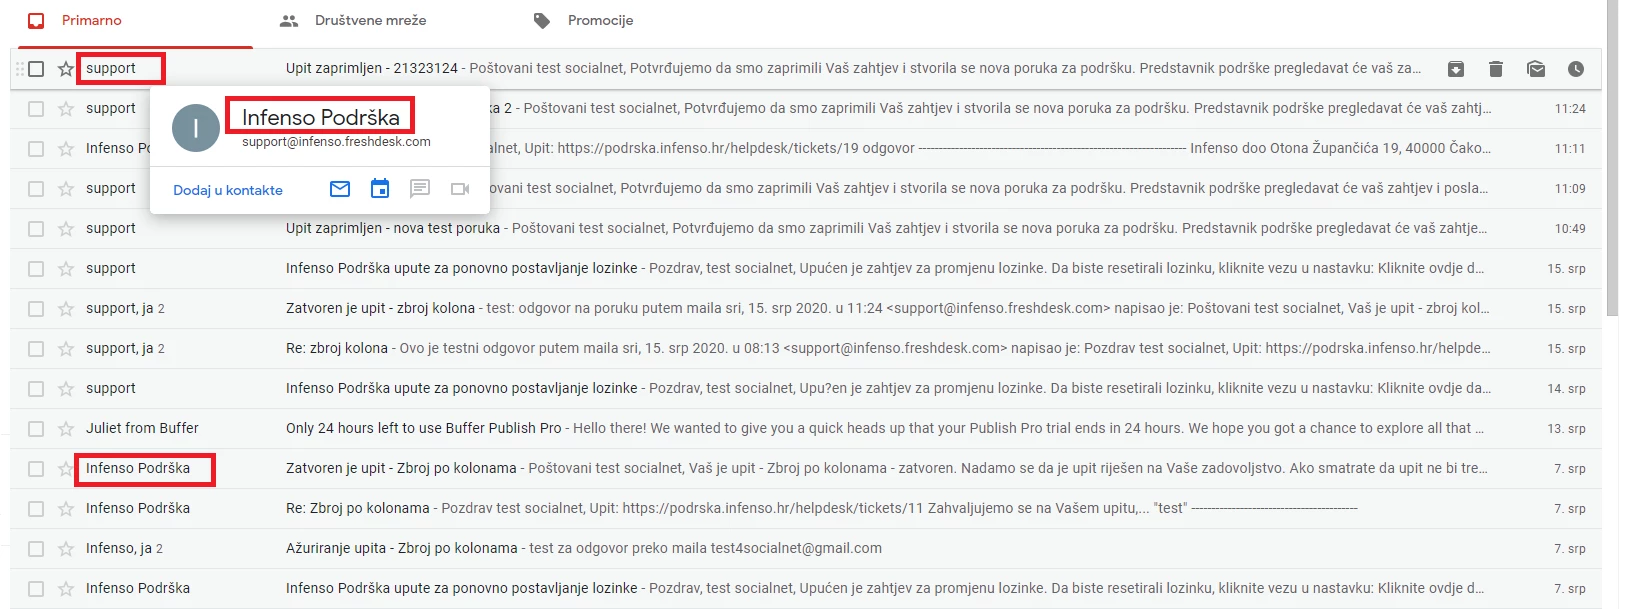The height and width of the screenshot is (609, 1628).
Task: Open 'Ažuriranje upita - Zbroj po kolonama' email
Action: [806, 549]
